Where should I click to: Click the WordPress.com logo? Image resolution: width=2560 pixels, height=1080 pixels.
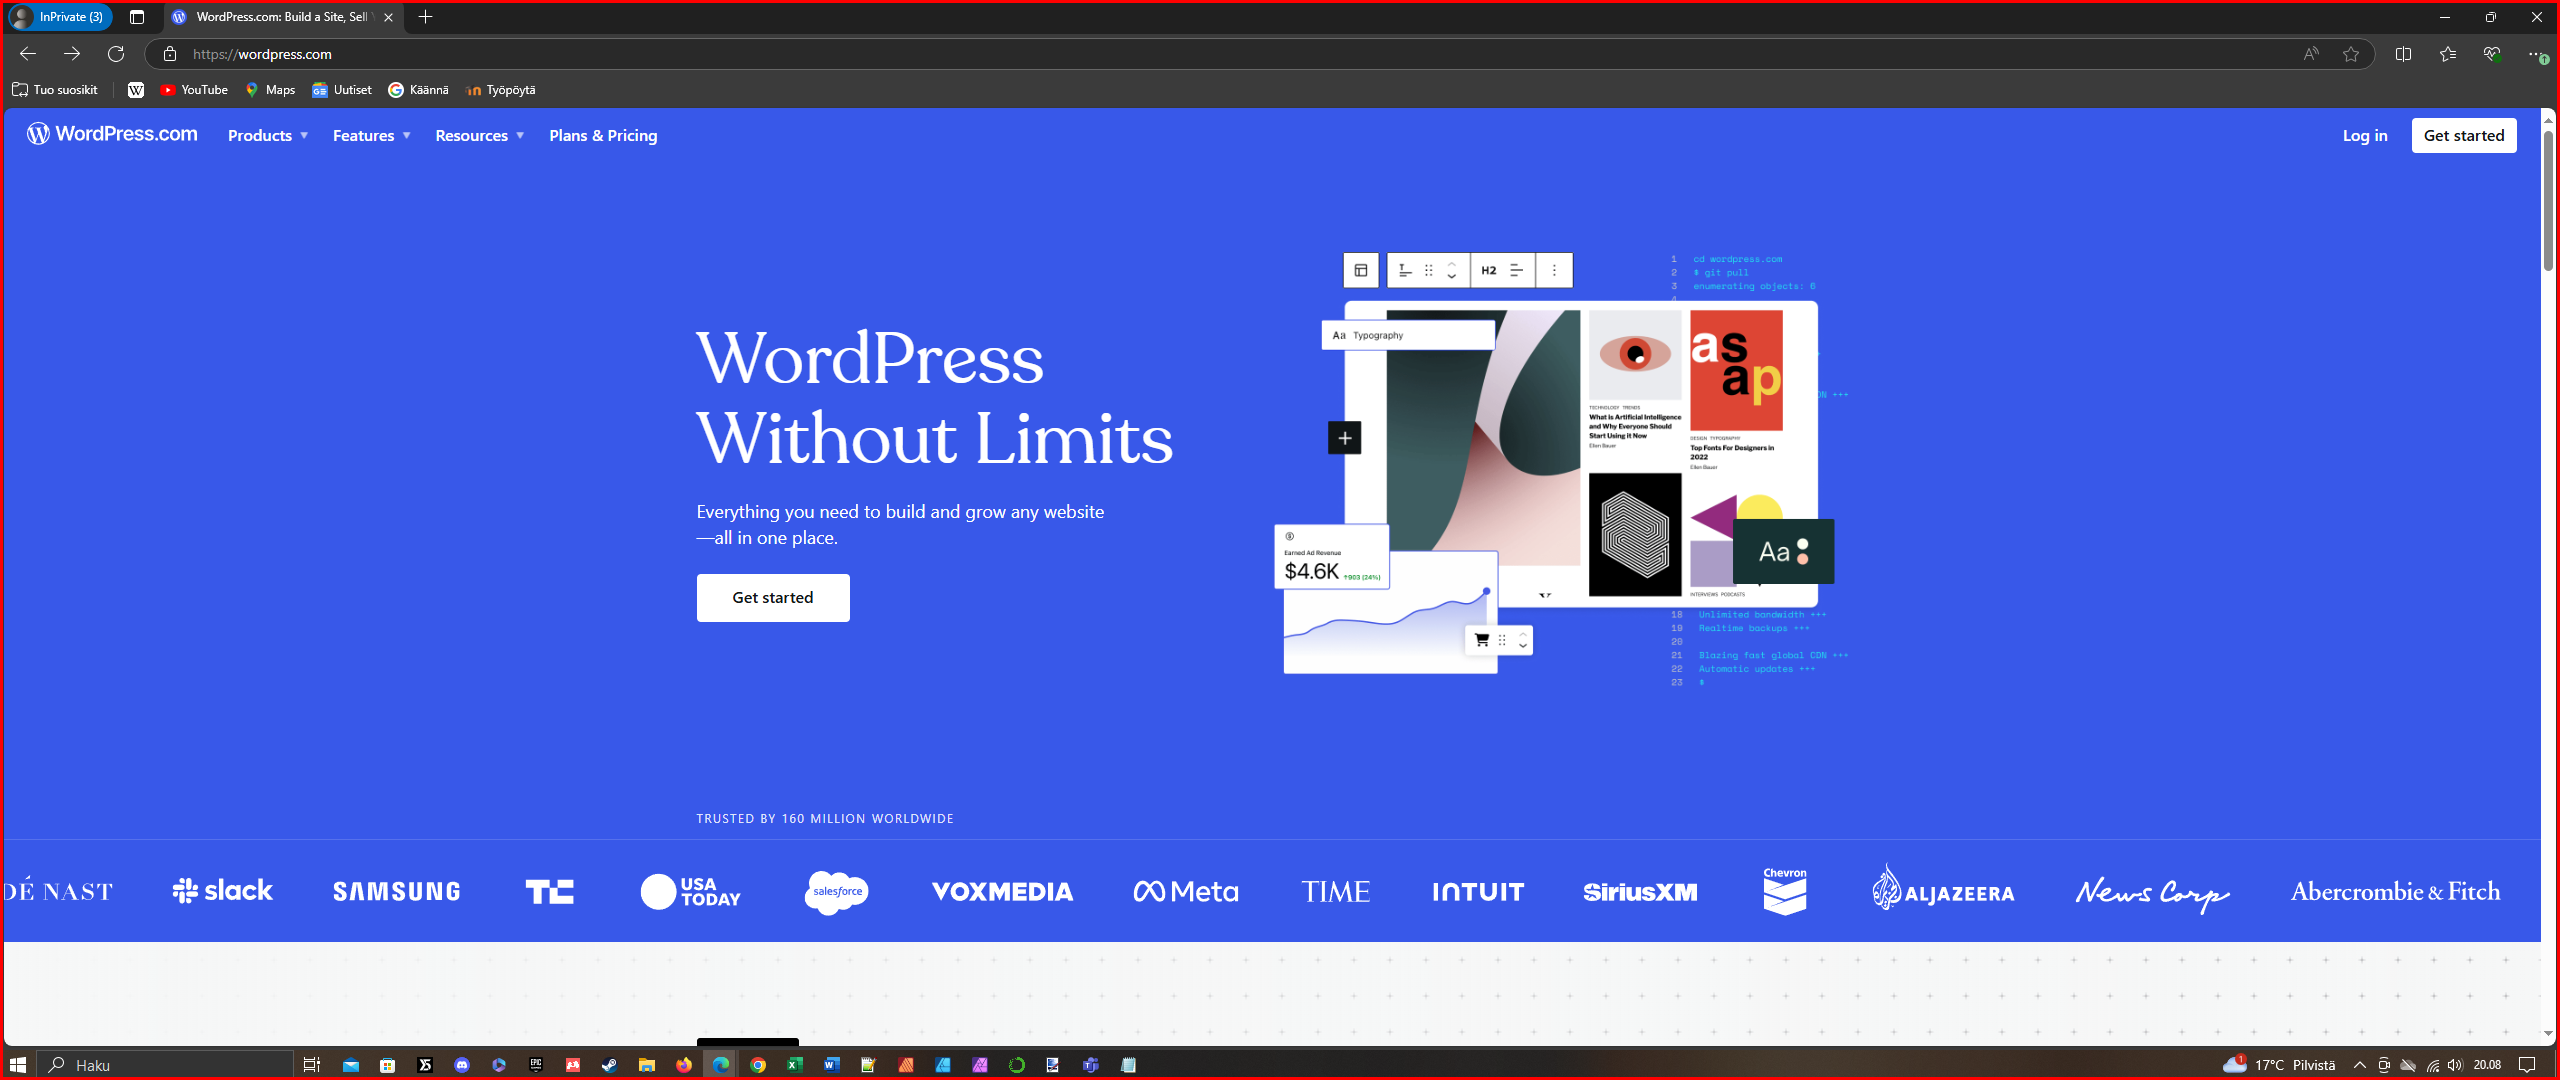pyautogui.click(x=112, y=134)
